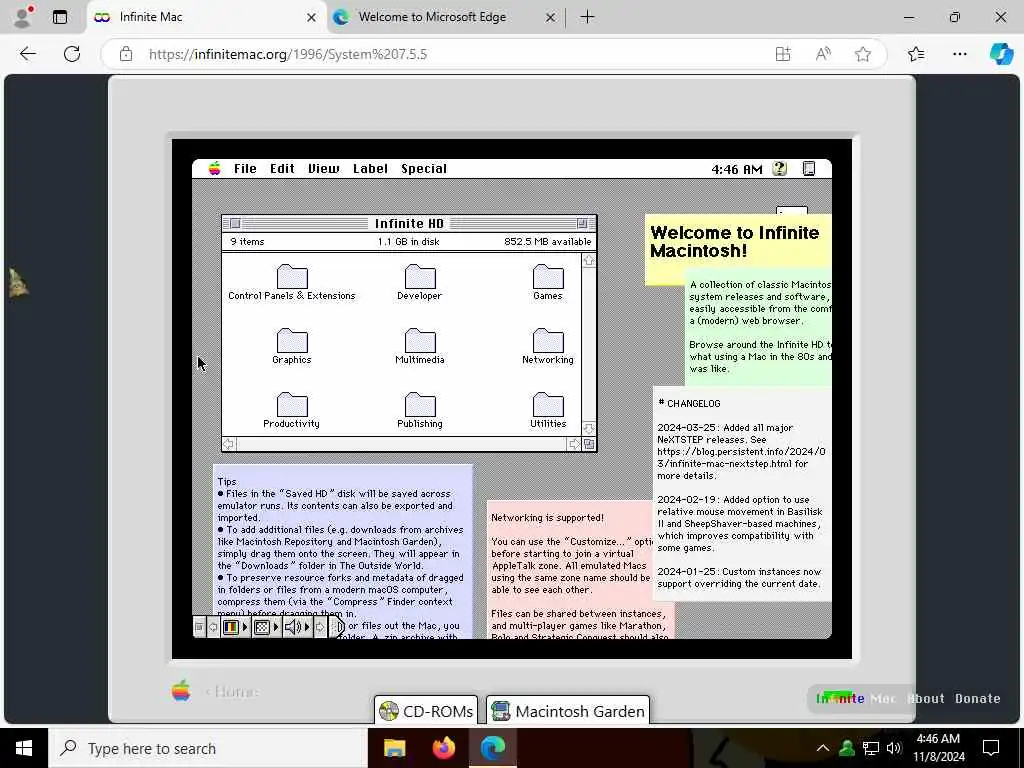Open the Help balloon menu icon

[x=779, y=168]
